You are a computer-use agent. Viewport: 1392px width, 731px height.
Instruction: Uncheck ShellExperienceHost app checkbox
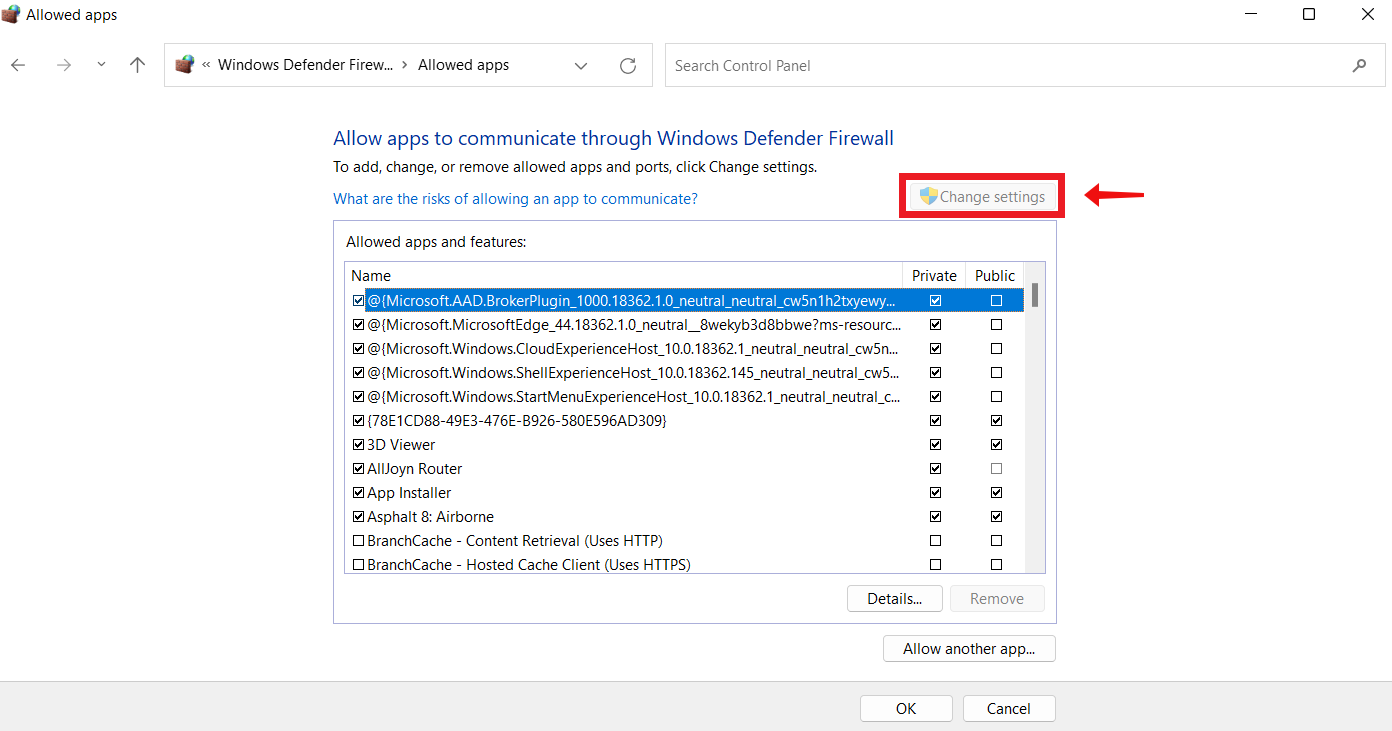[x=359, y=373]
